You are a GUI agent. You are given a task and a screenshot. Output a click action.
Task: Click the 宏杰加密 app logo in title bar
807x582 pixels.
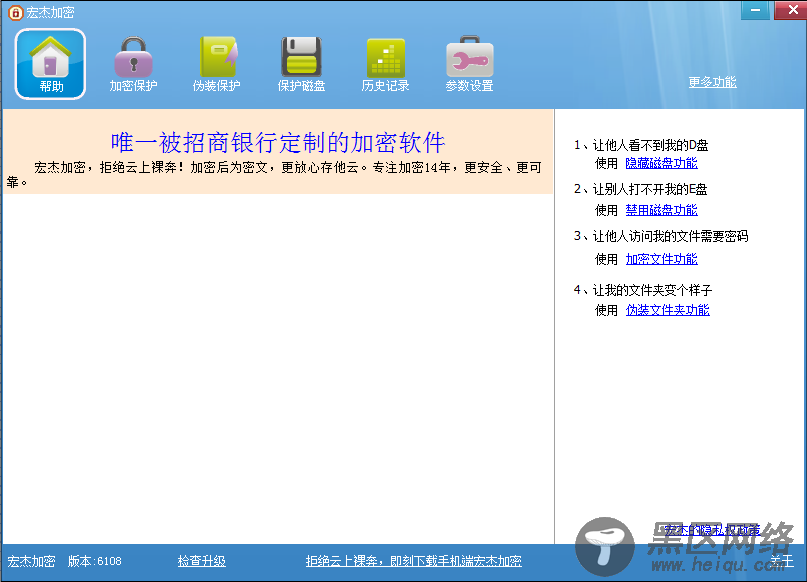coord(15,12)
